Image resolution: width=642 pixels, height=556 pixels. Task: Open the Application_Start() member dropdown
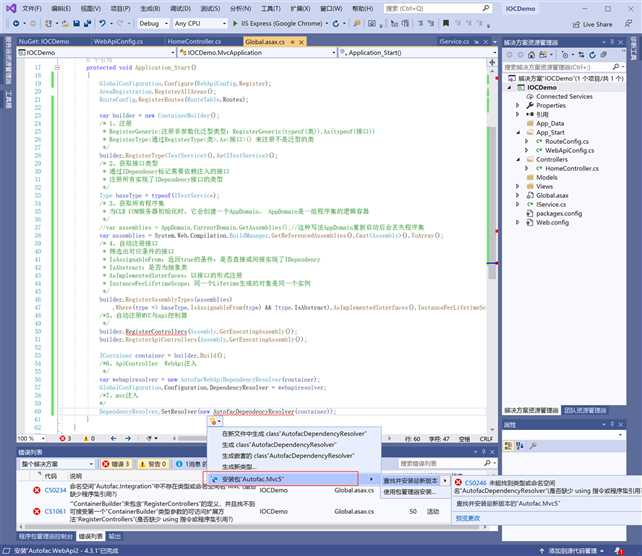tap(418, 52)
